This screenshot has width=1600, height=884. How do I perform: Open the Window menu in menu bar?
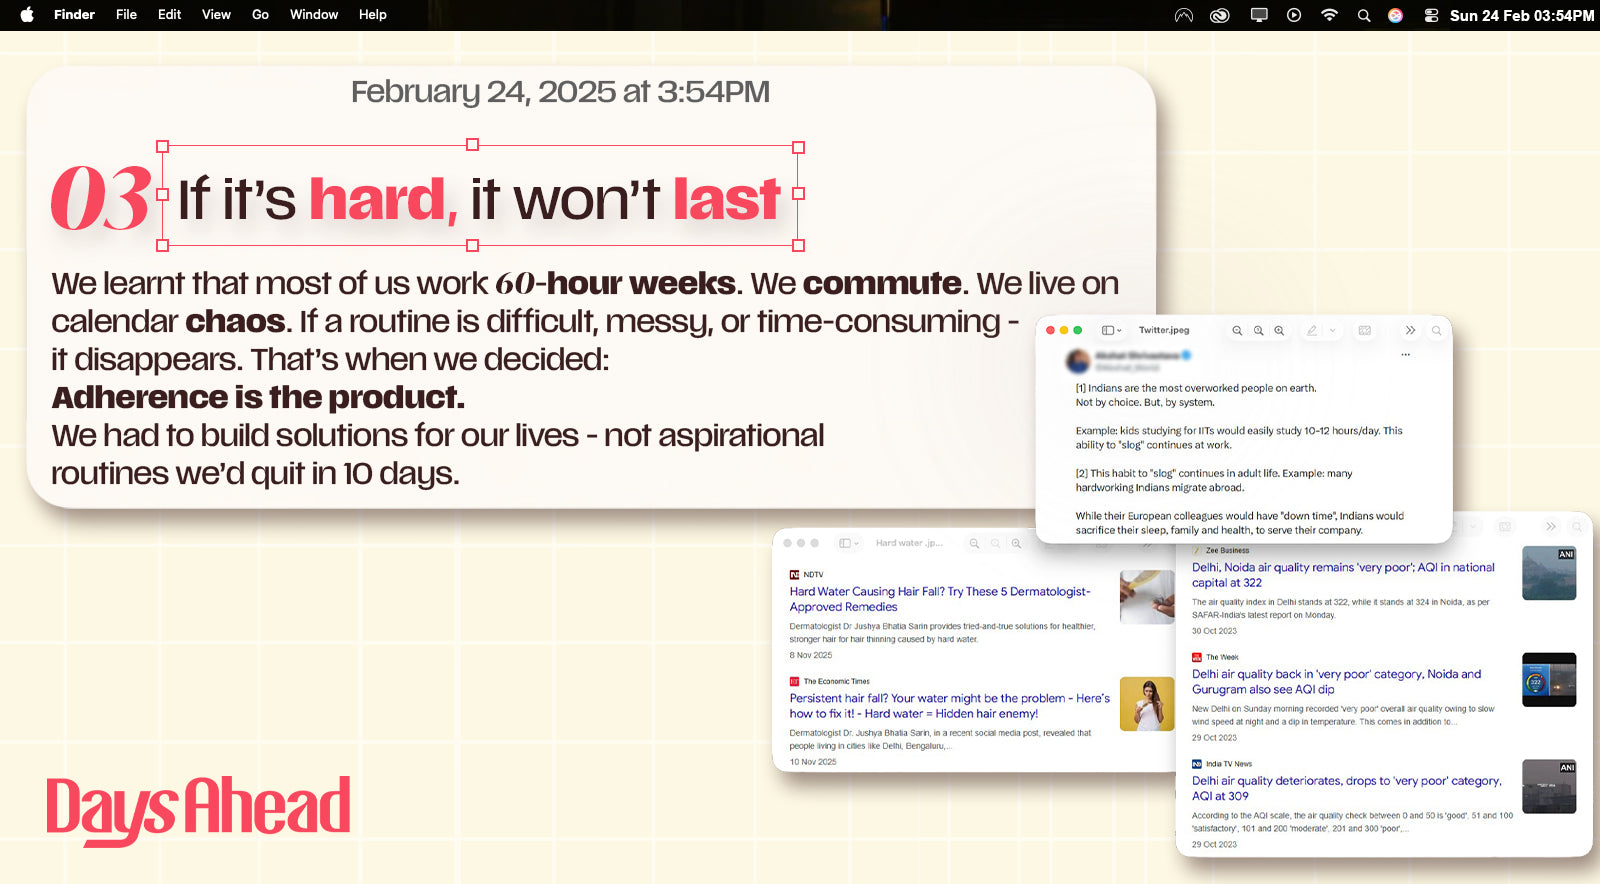[x=313, y=15]
